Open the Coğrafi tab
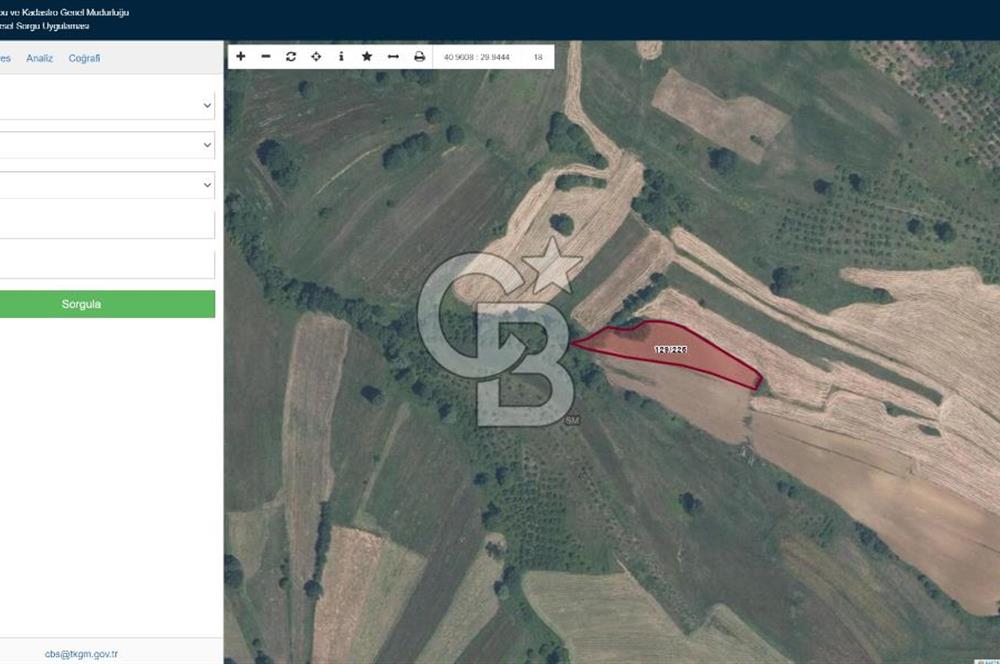 pos(84,58)
